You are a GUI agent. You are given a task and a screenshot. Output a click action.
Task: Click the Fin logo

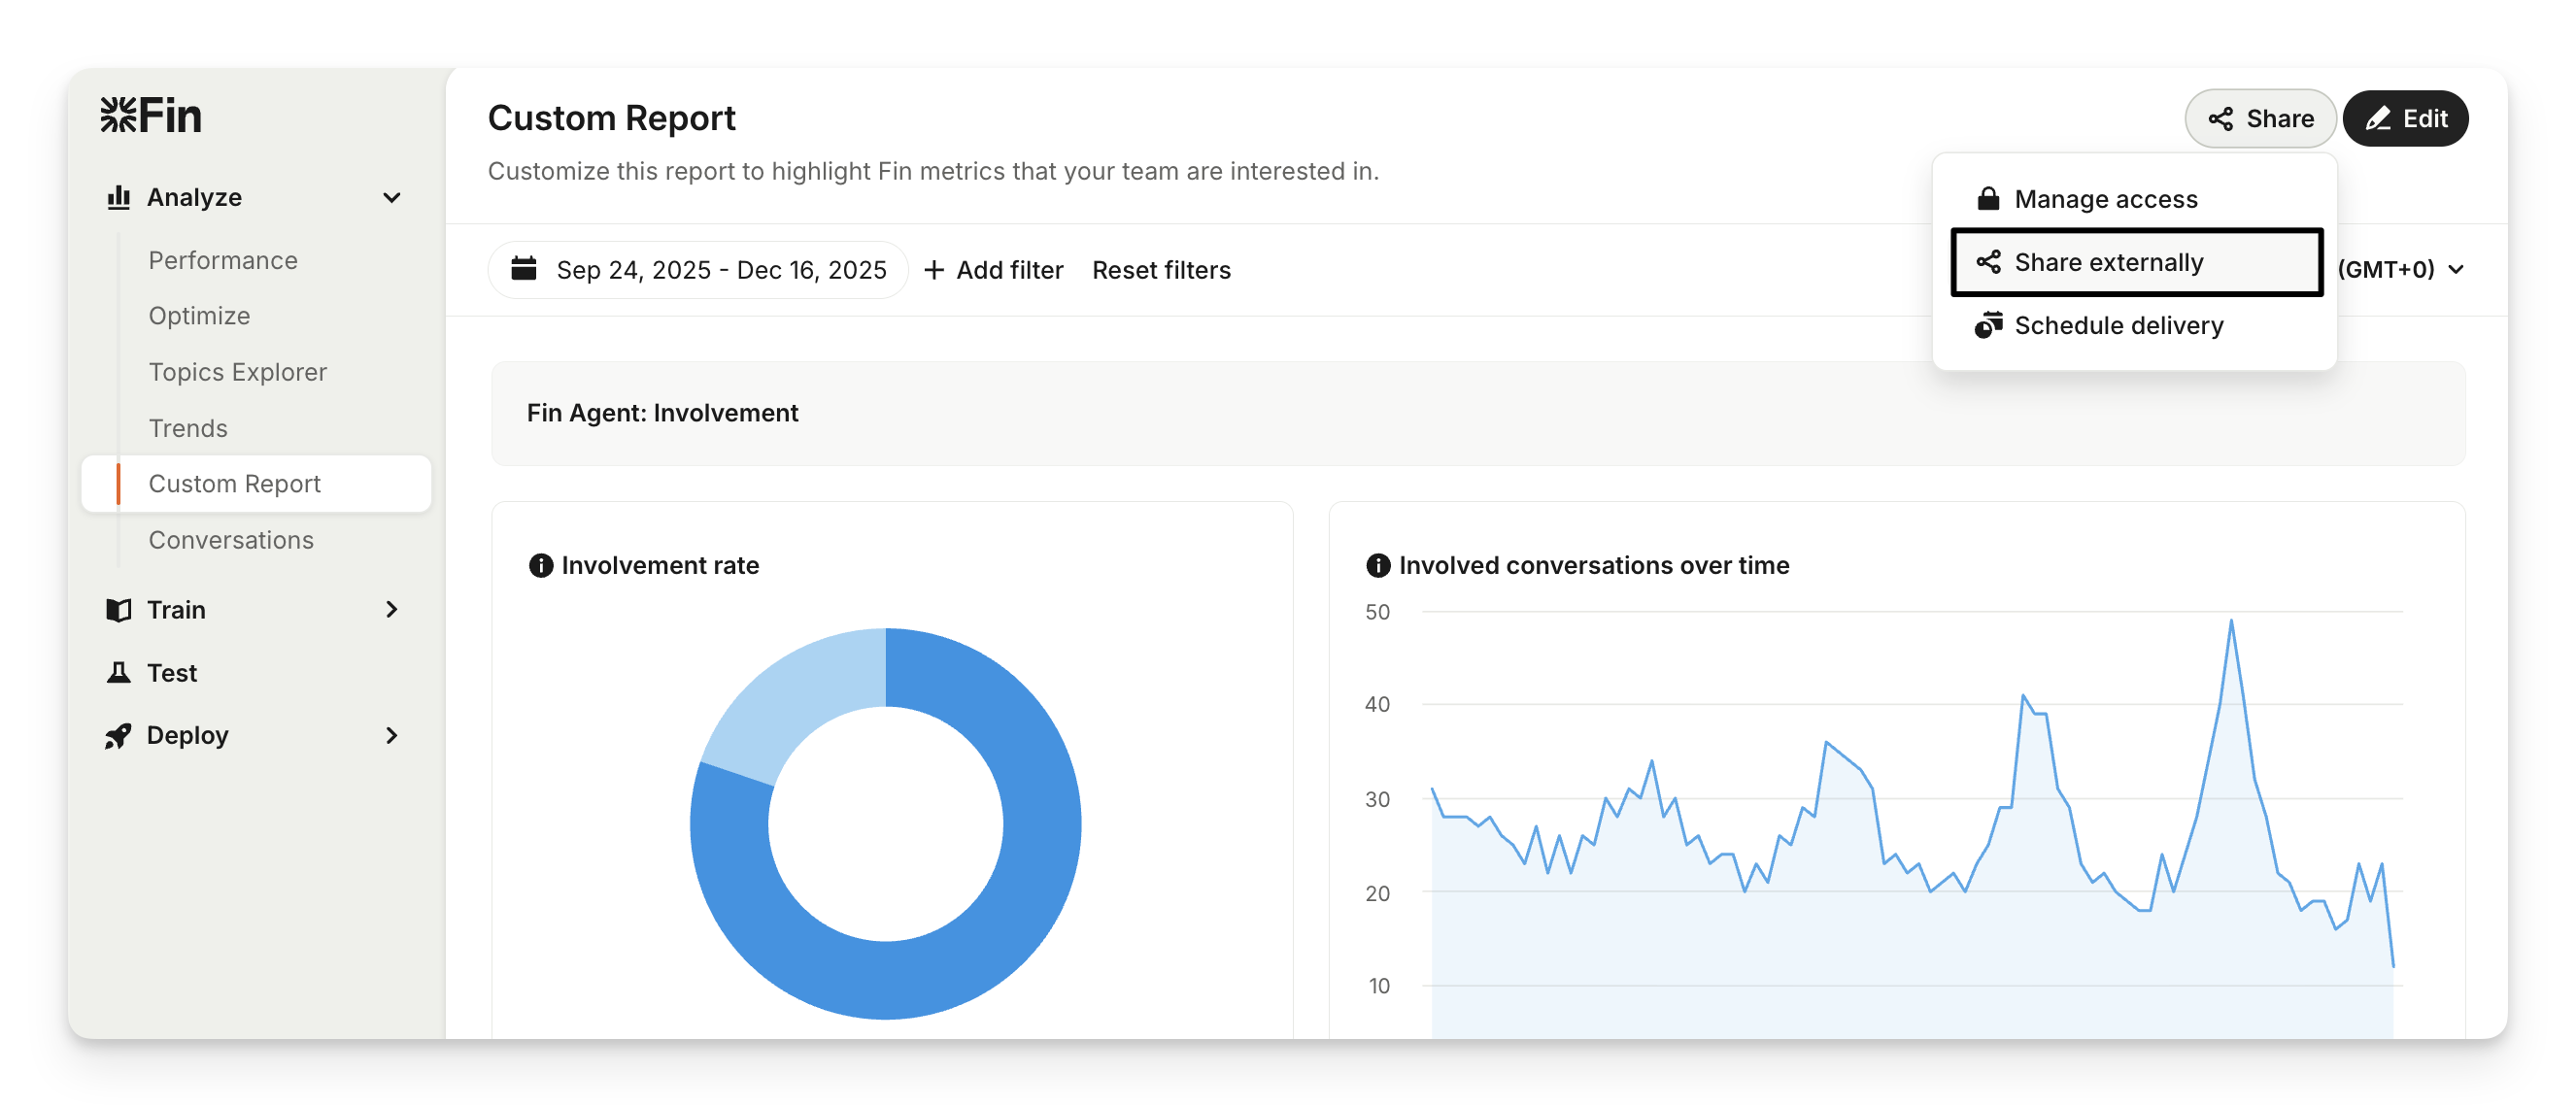coord(151,116)
